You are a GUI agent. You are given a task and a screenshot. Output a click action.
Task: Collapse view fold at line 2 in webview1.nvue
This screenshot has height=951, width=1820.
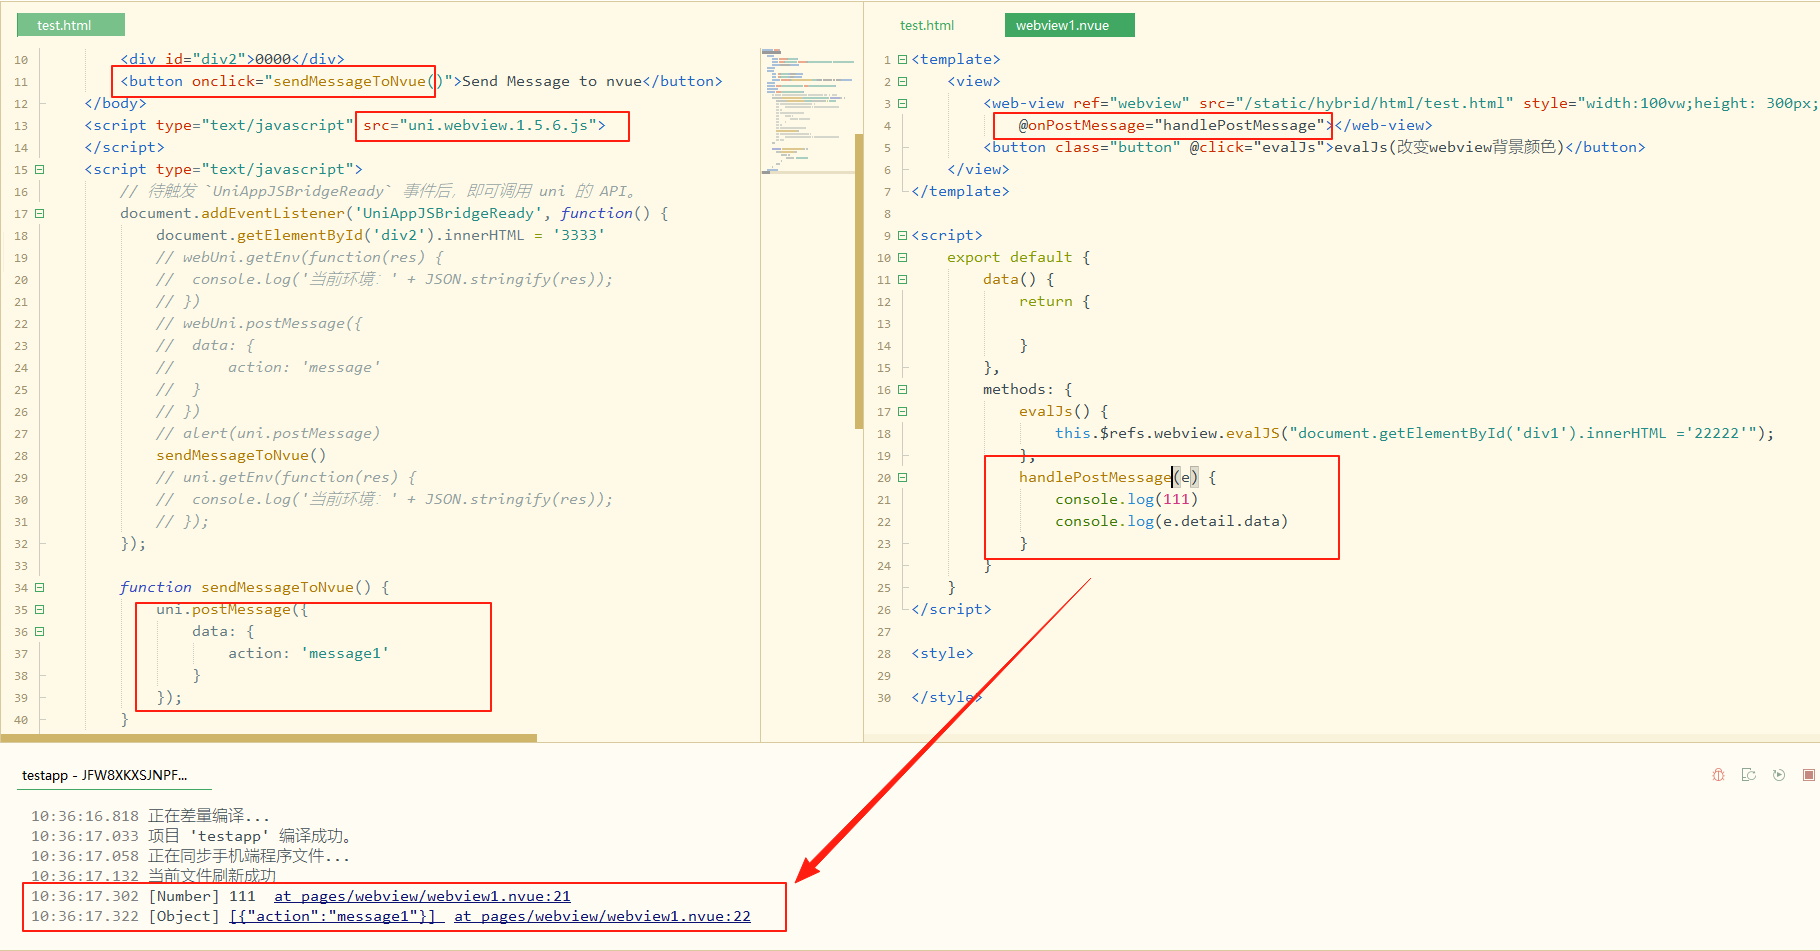(902, 81)
